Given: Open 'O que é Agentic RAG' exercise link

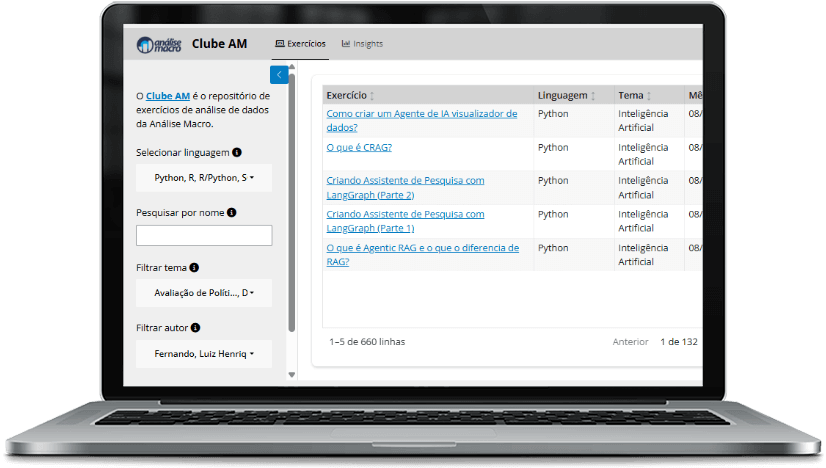Looking at the screenshot, I should [x=422, y=255].
